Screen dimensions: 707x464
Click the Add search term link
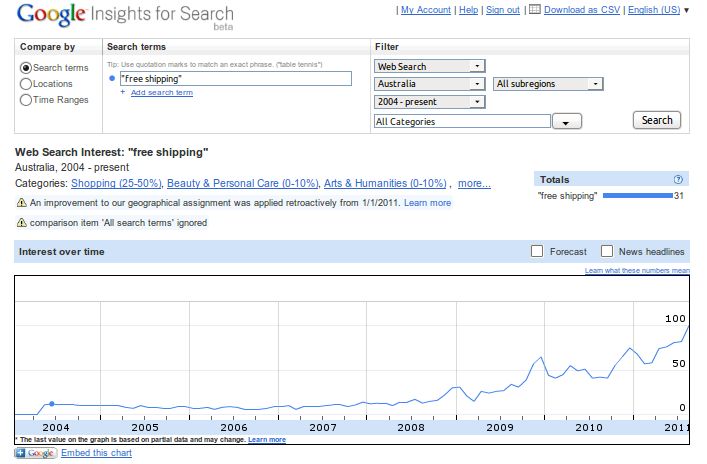[x=162, y=92]
